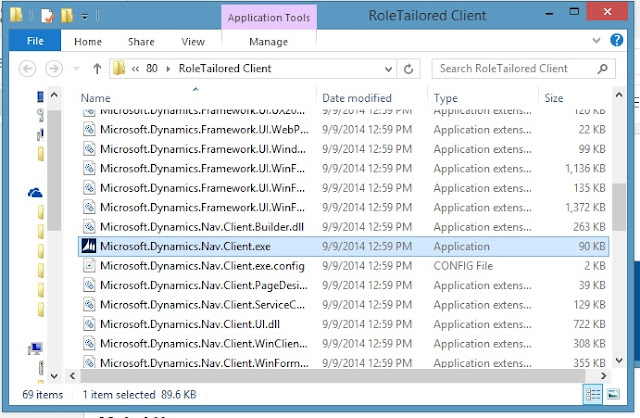Select Microsoft.Dynamics.Nav.Client.Builder.dll
This screenshot has width=640, height=418.
click(x=343, y=227)
